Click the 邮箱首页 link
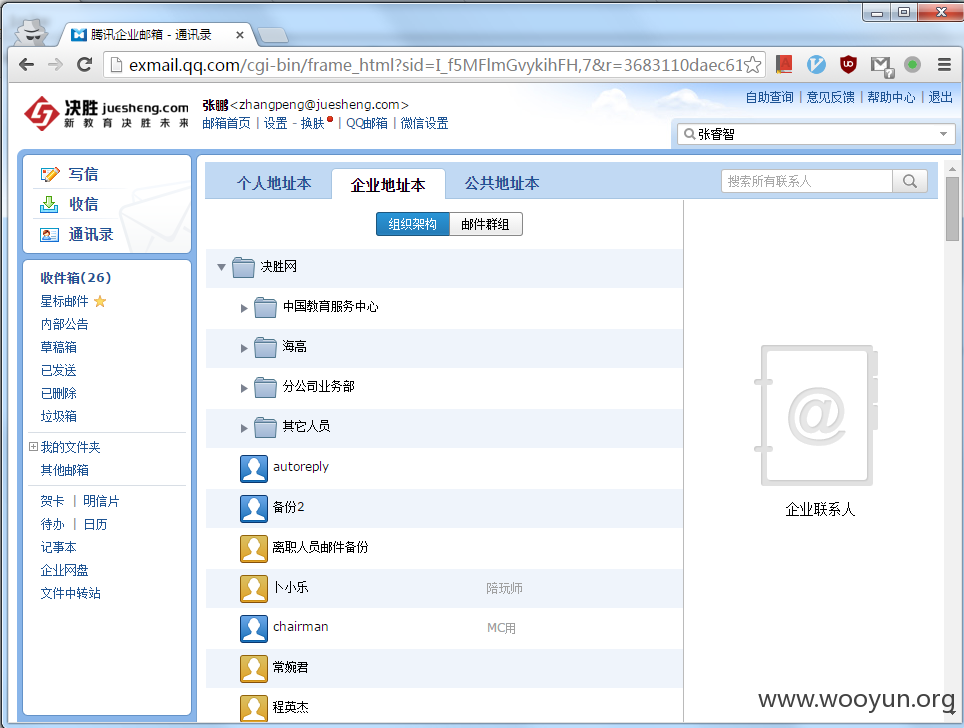Screen dimensions: 964x728 226,123
